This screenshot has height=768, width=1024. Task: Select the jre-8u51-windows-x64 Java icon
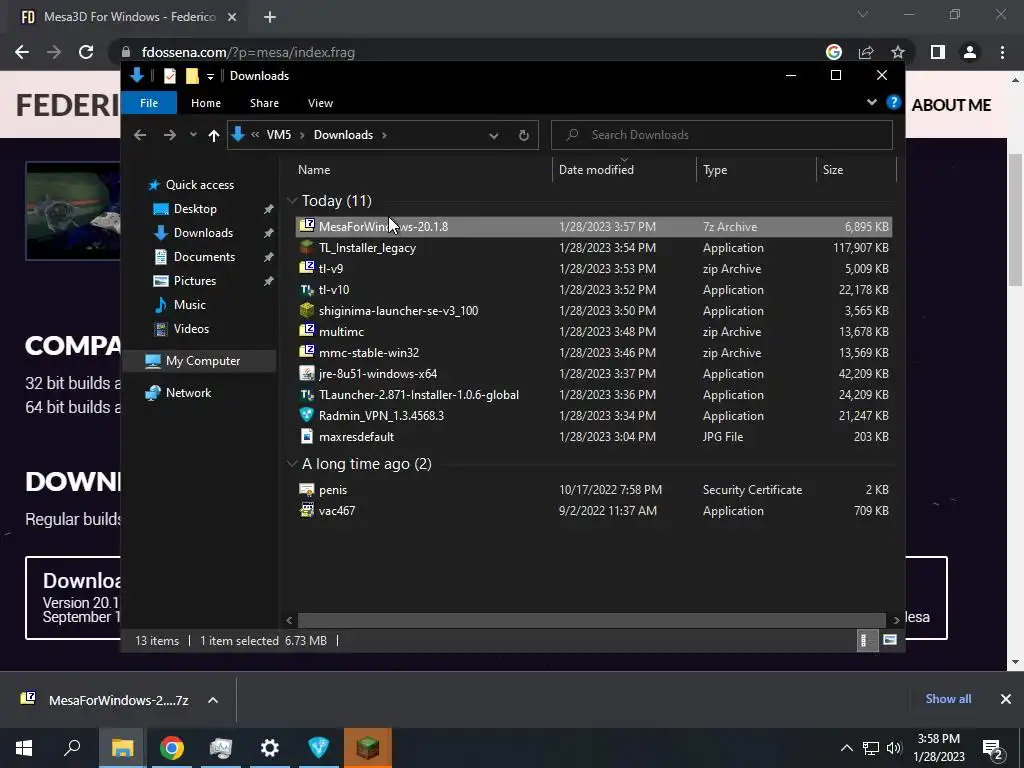click(x=307, y=374)
